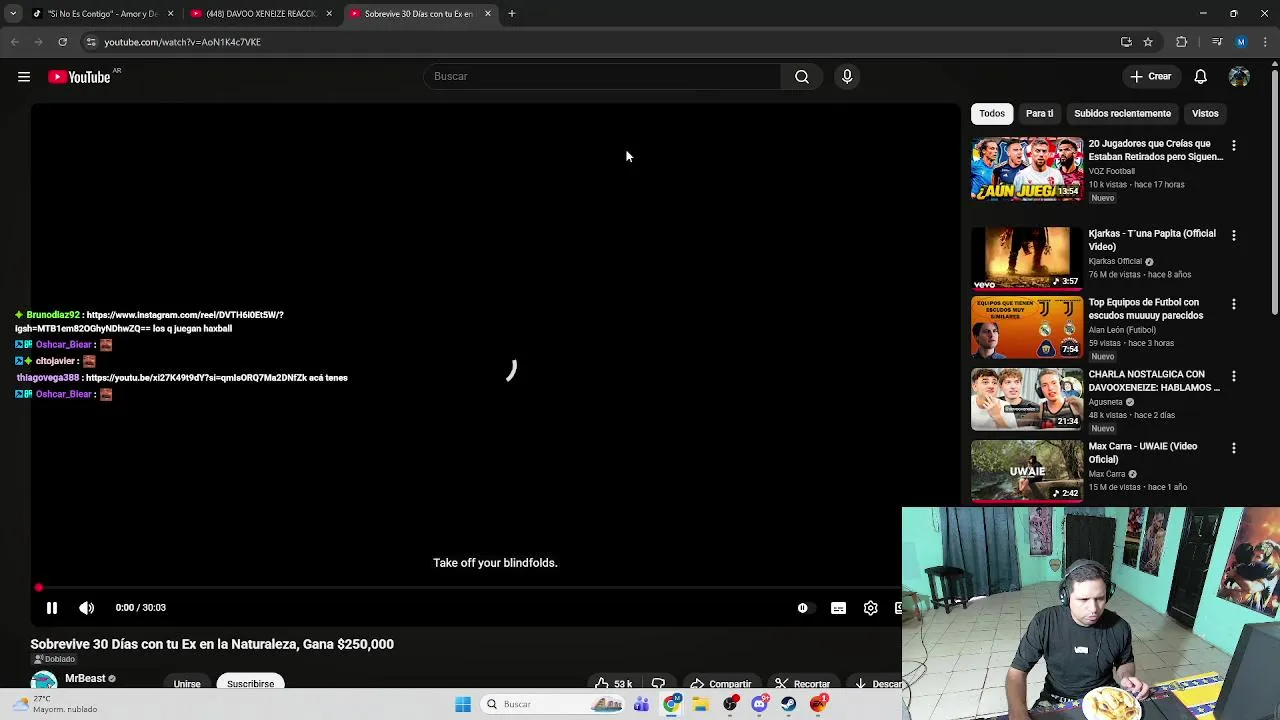Open player settings gear
The width and height of the screenshot is (1280, 720).
871,608
